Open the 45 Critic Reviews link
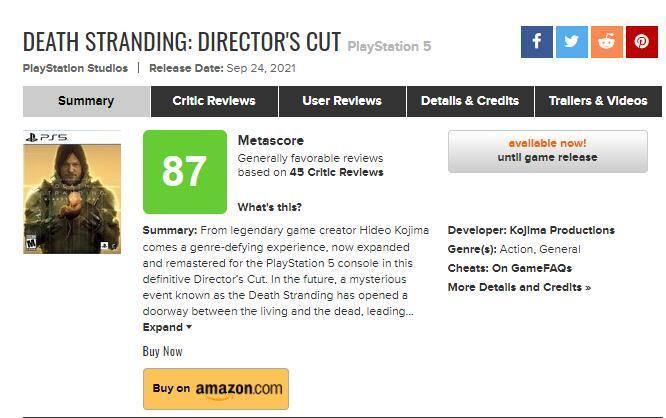The image size is (666, 418). 336,172
